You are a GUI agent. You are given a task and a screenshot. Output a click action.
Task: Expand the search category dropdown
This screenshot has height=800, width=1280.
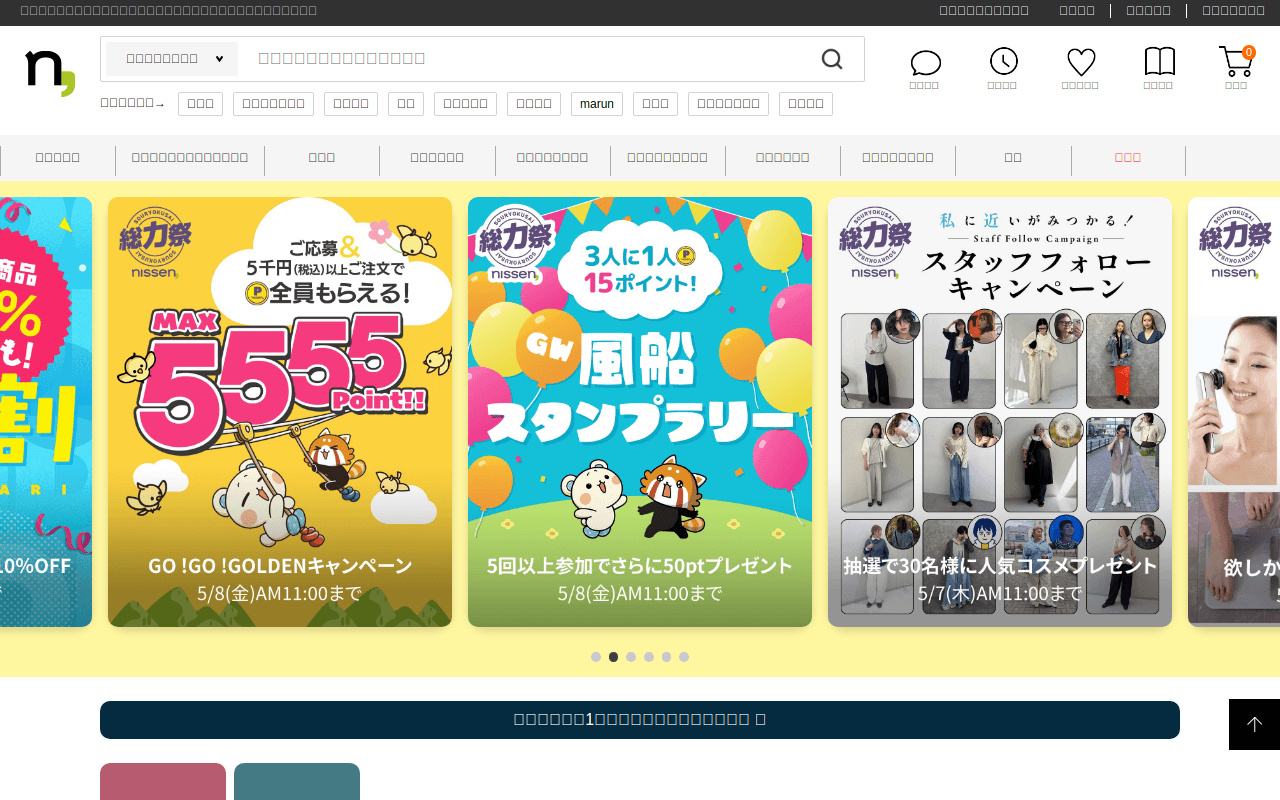(172, 59)
